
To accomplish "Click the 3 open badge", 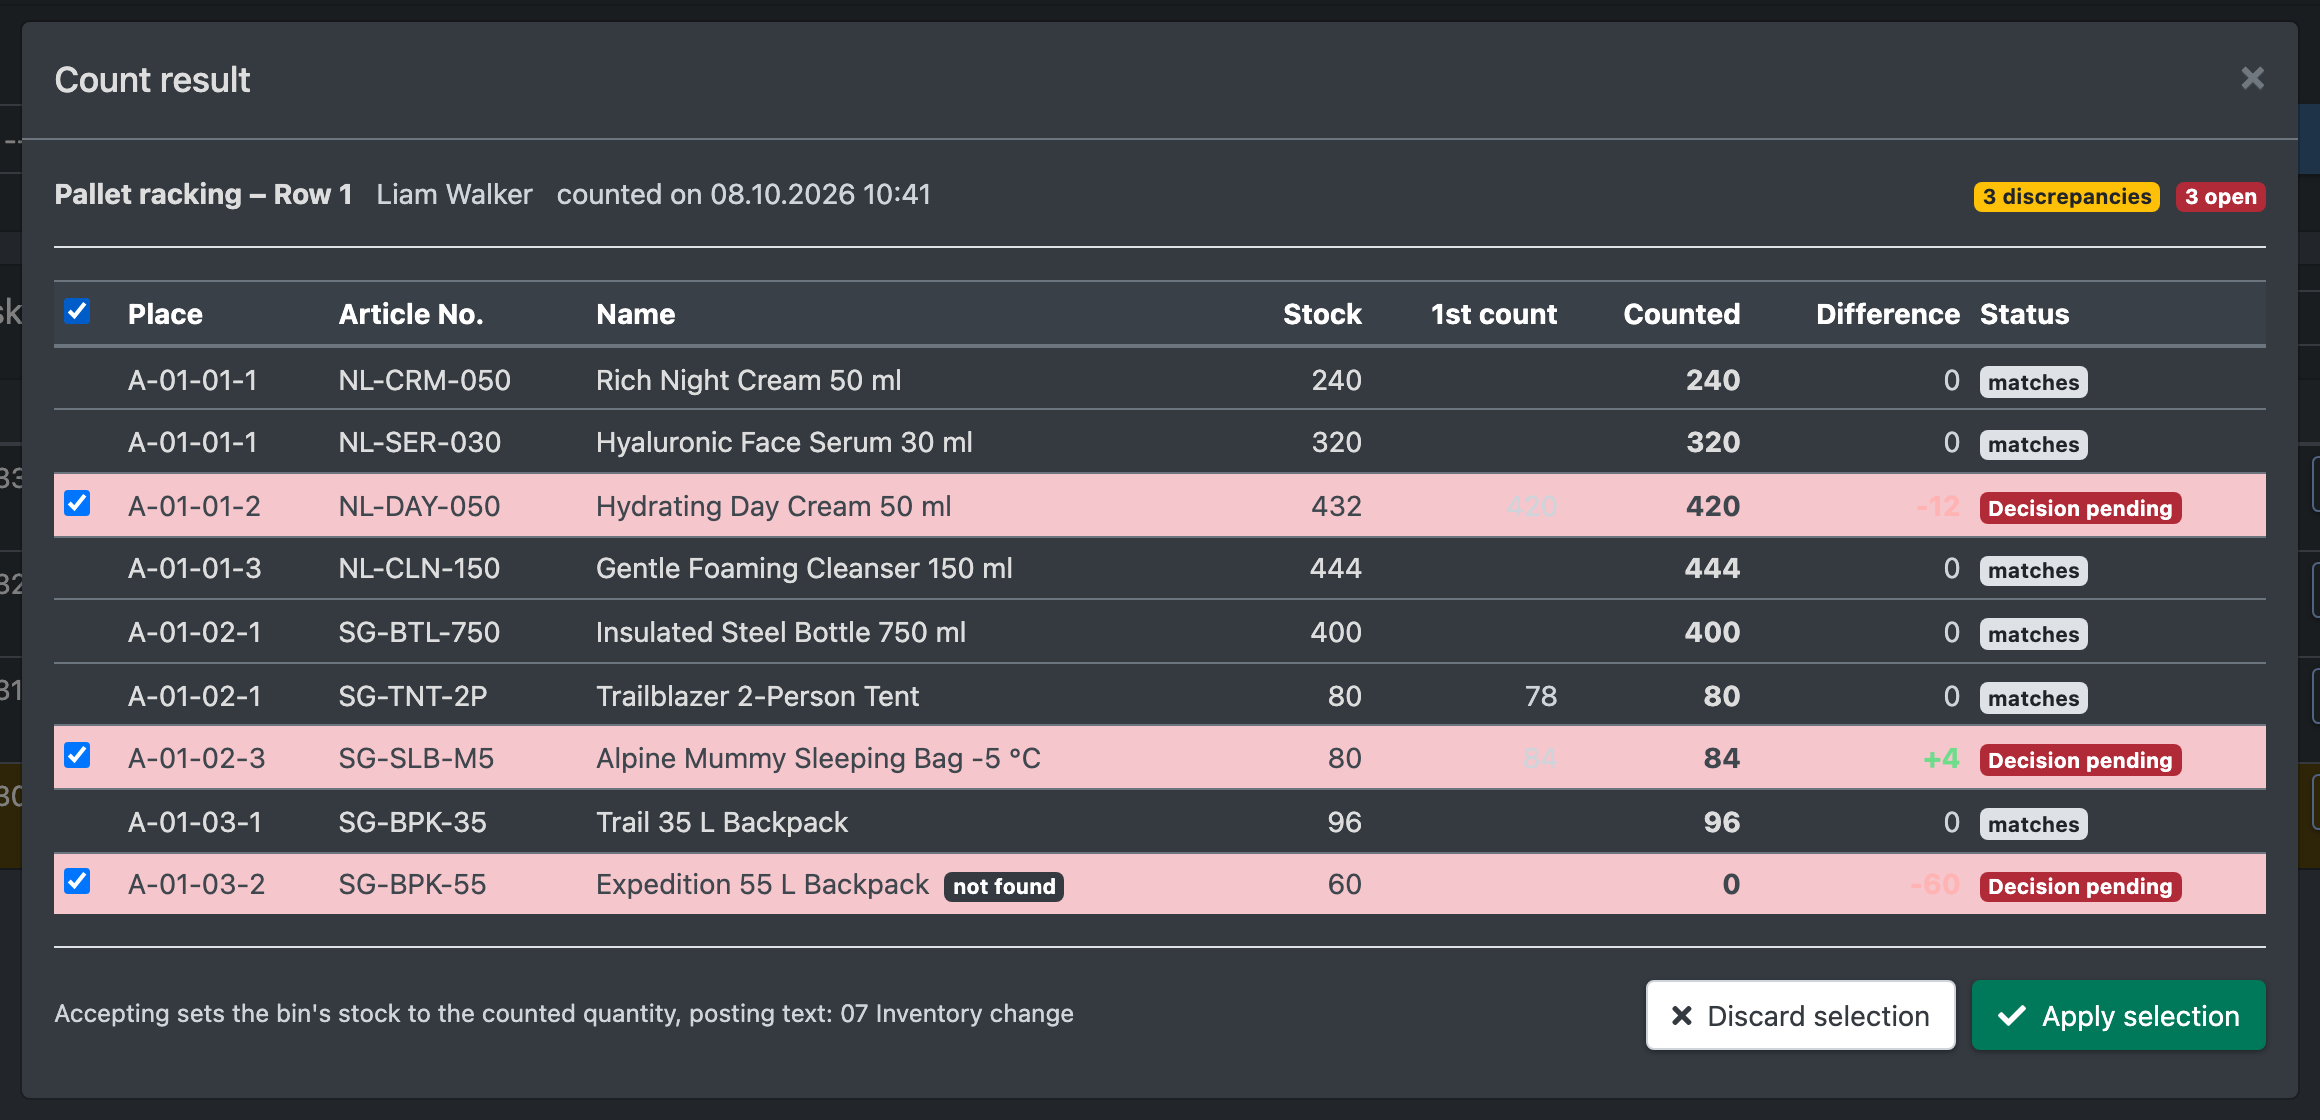I will 2220,197.
